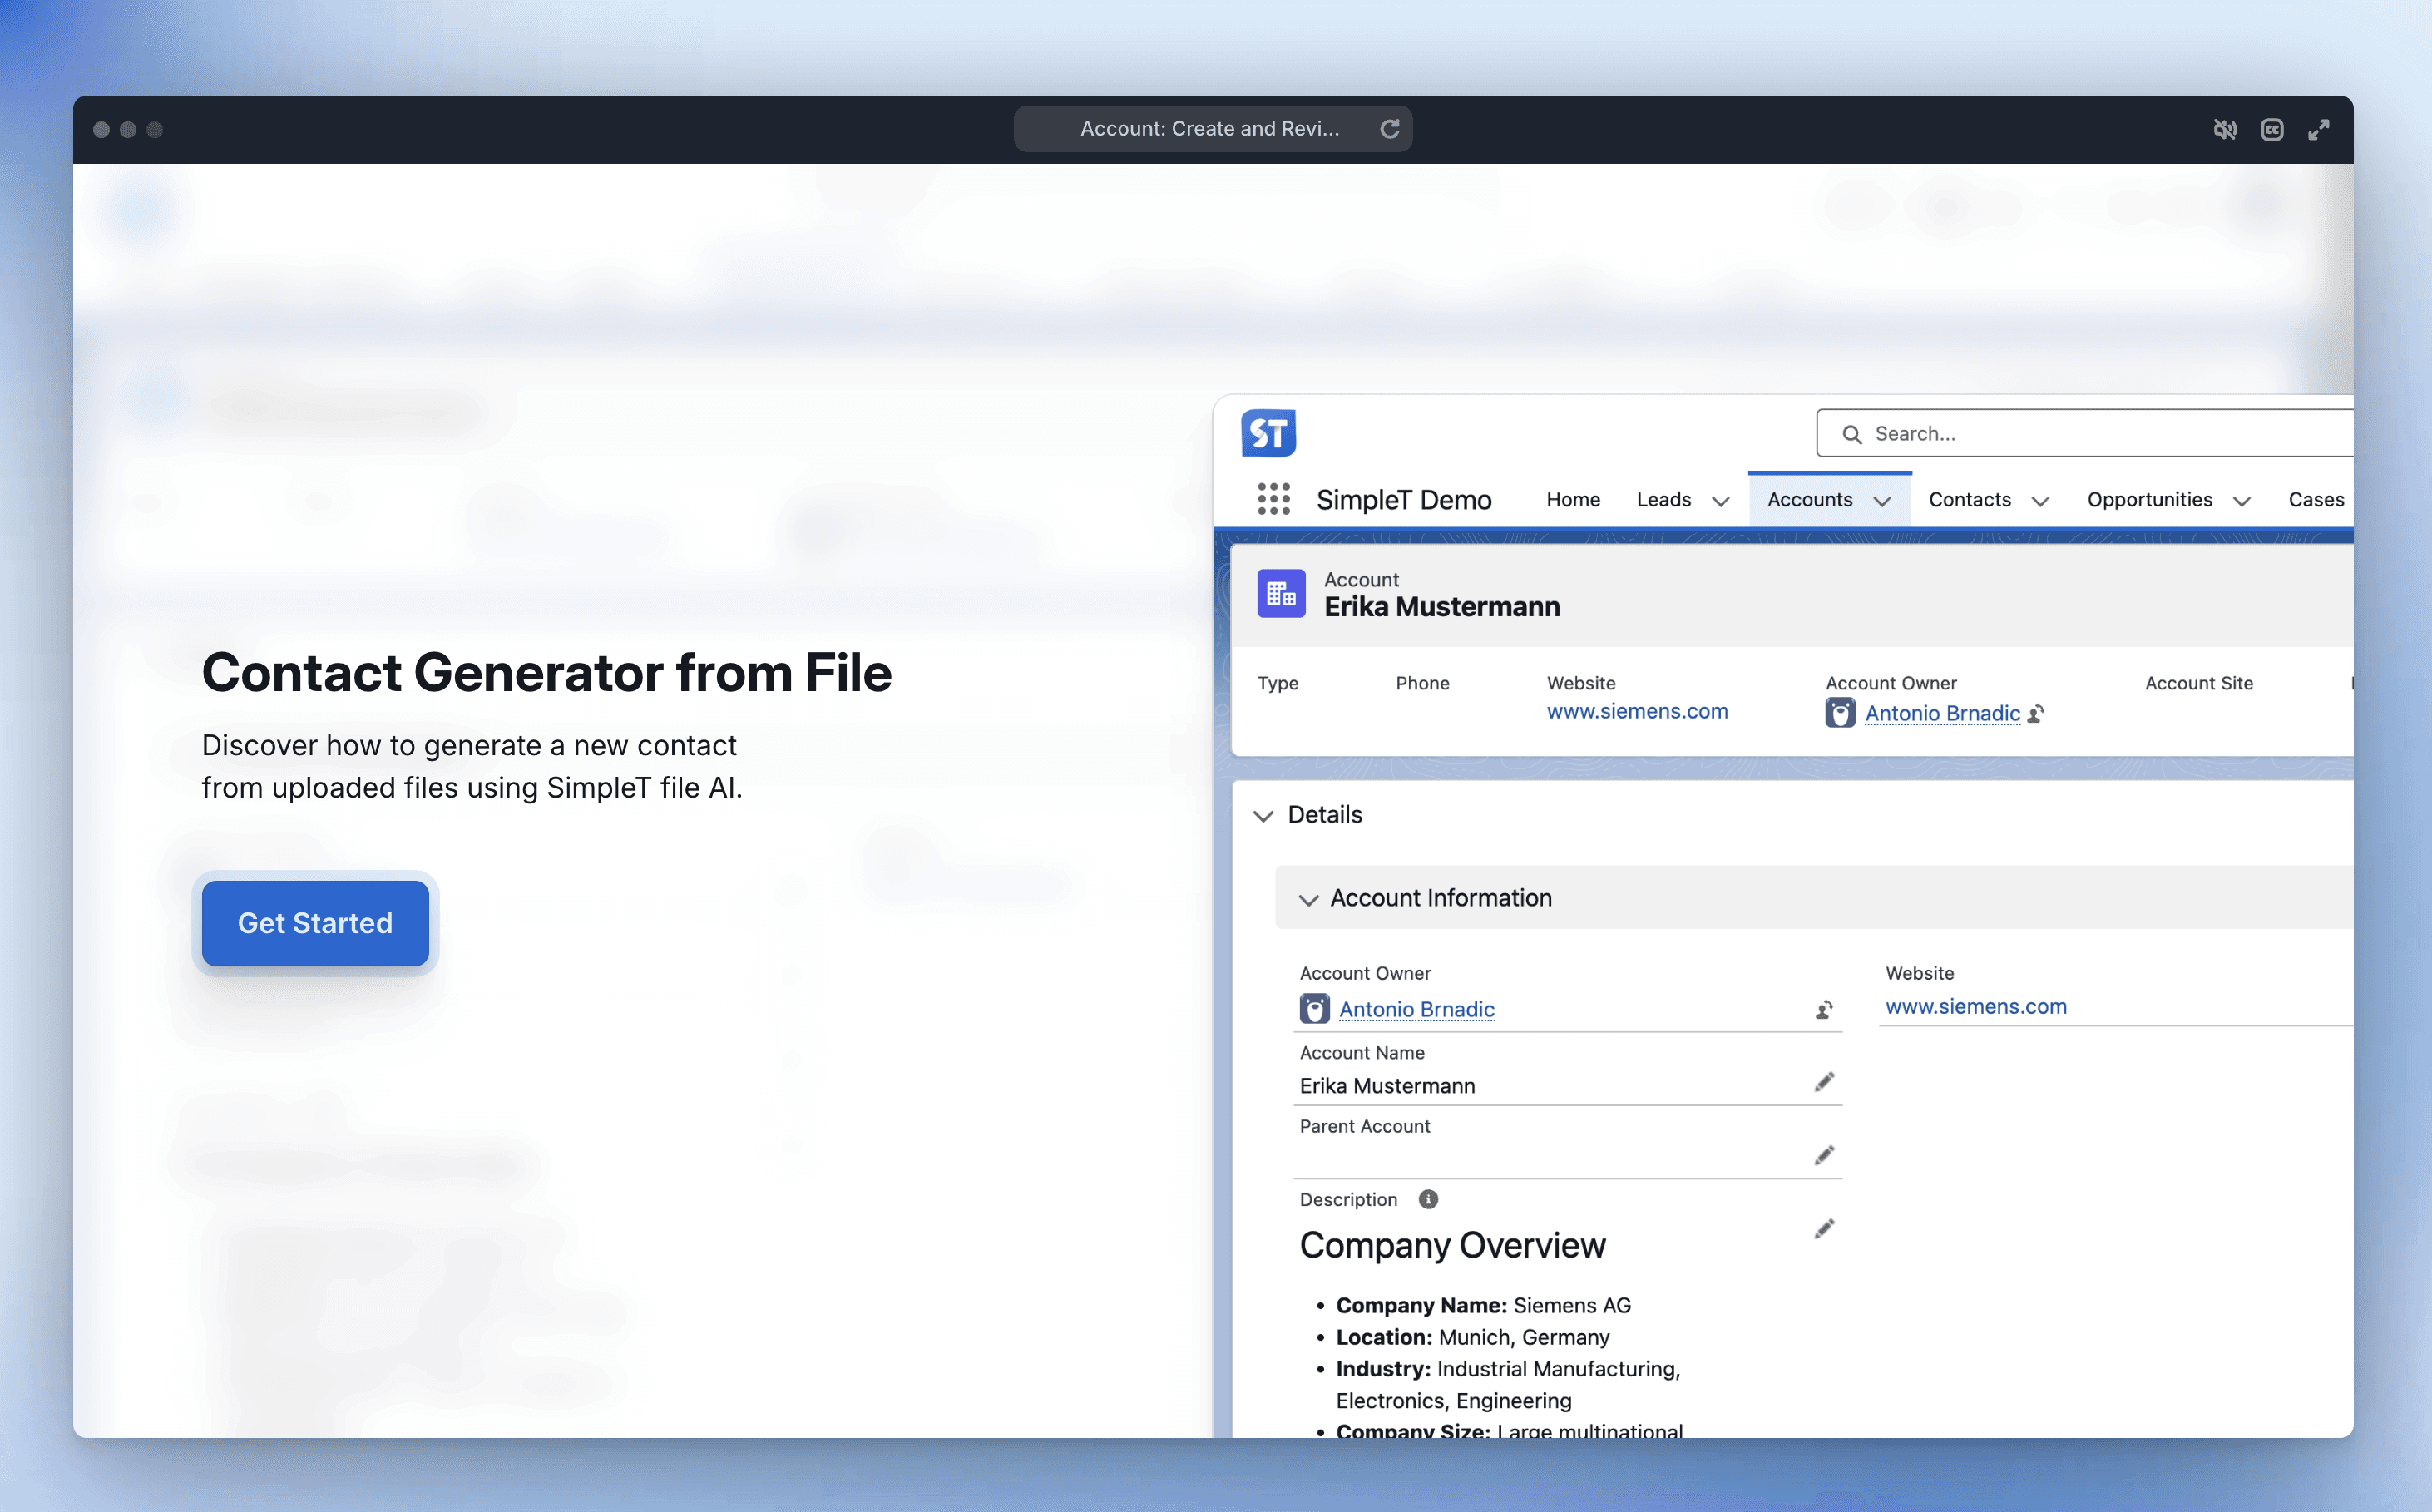Select the Accounts tab
The width and height of the screenshot is (2432, 1512).
(1809, 499)
